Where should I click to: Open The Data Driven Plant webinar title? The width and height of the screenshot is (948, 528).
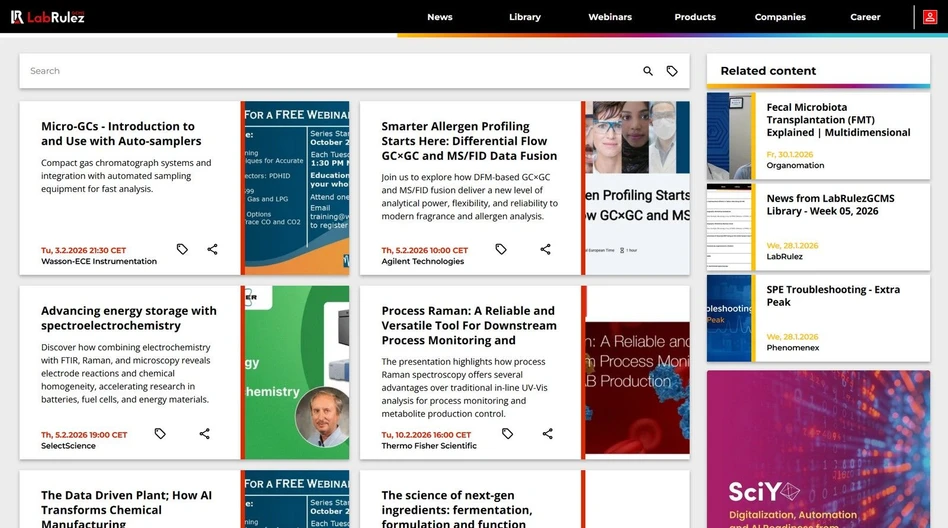click(x=126, y=508)
